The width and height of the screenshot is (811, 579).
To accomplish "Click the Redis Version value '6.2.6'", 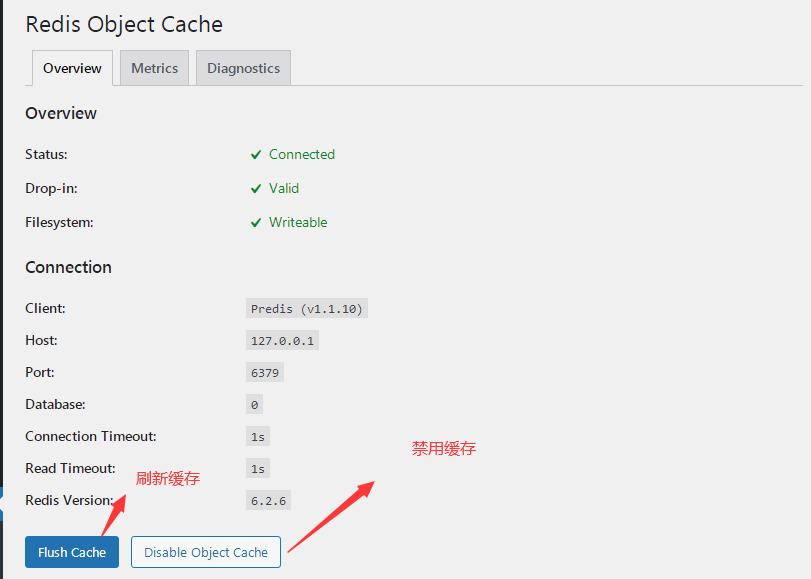I will 268,500.
